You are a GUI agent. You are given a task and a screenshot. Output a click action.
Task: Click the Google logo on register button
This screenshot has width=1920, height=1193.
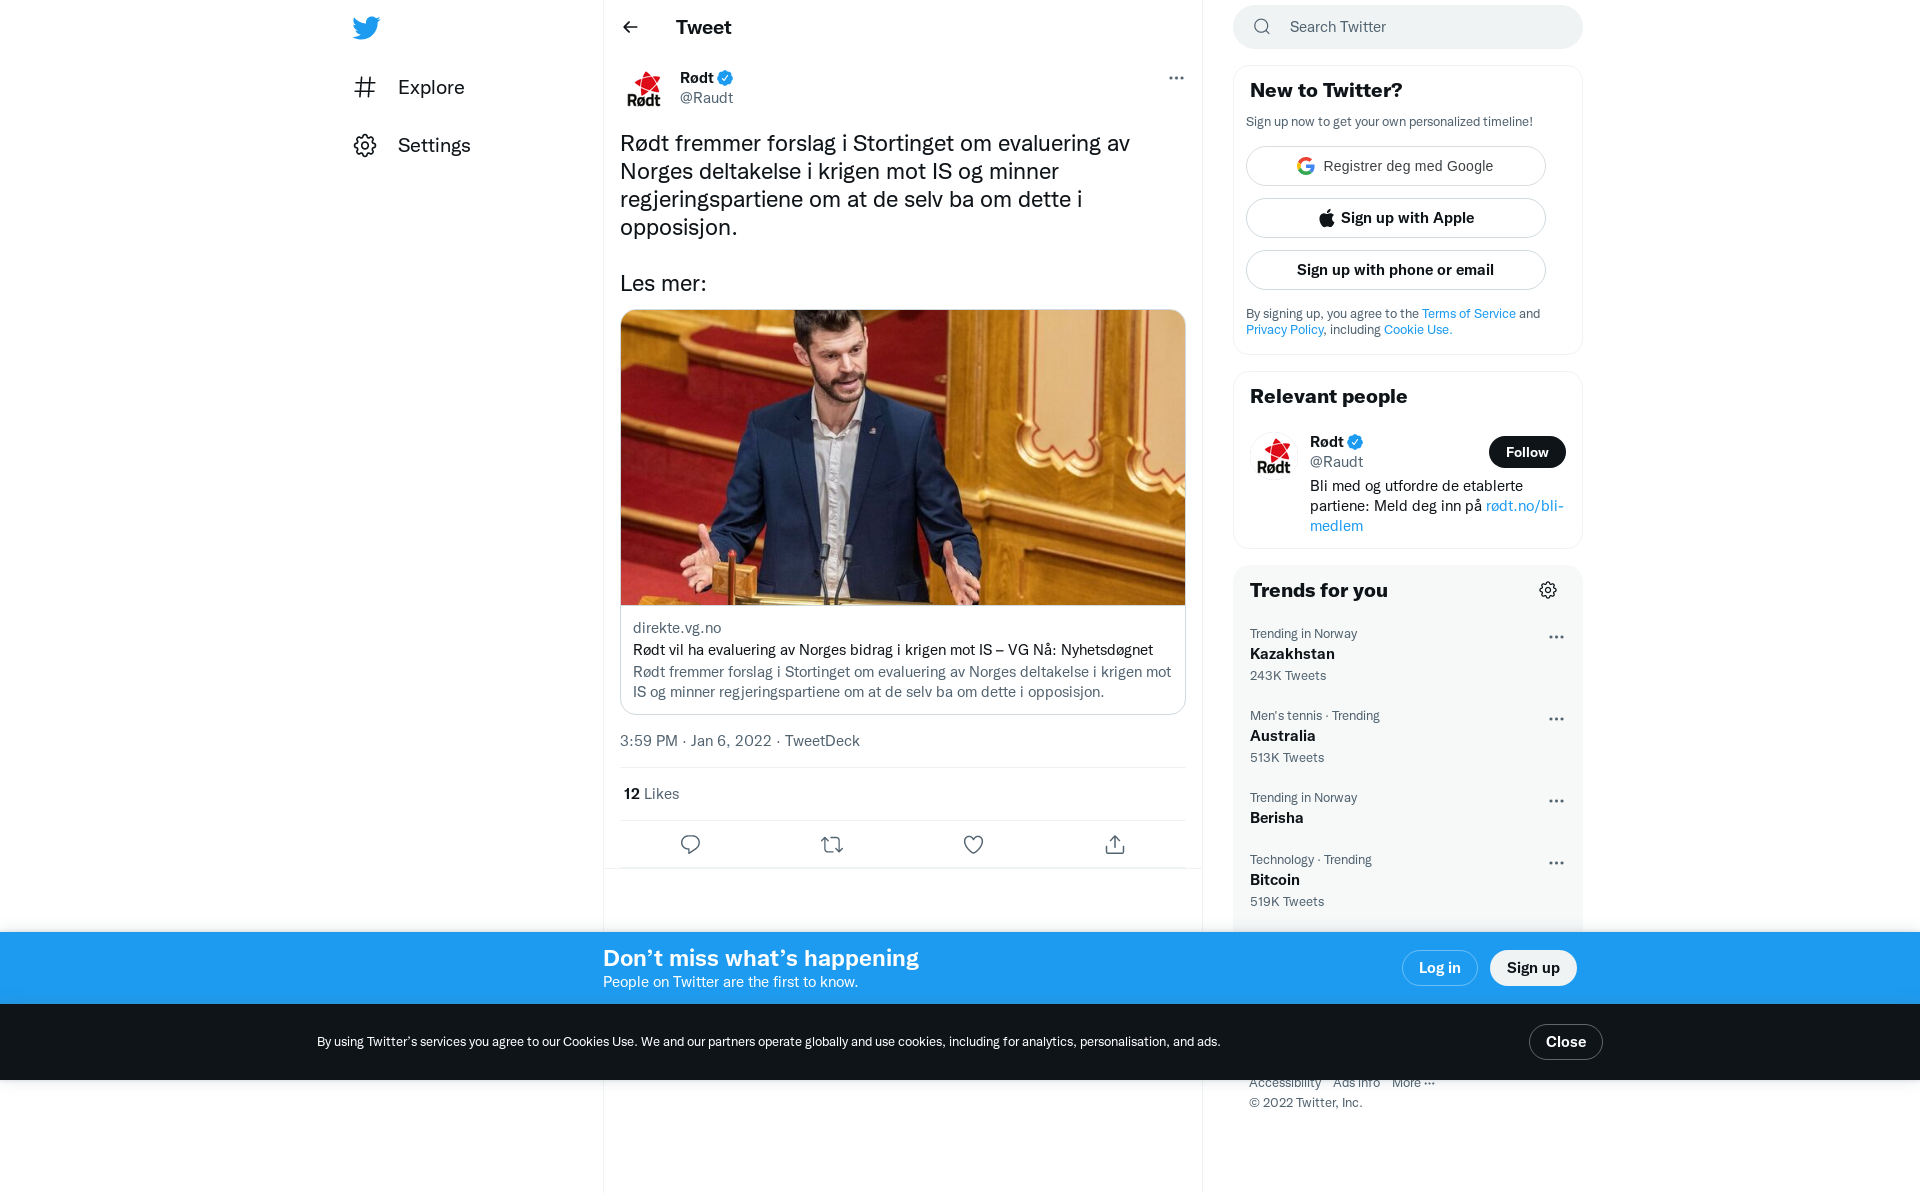tap(1306, 166)
